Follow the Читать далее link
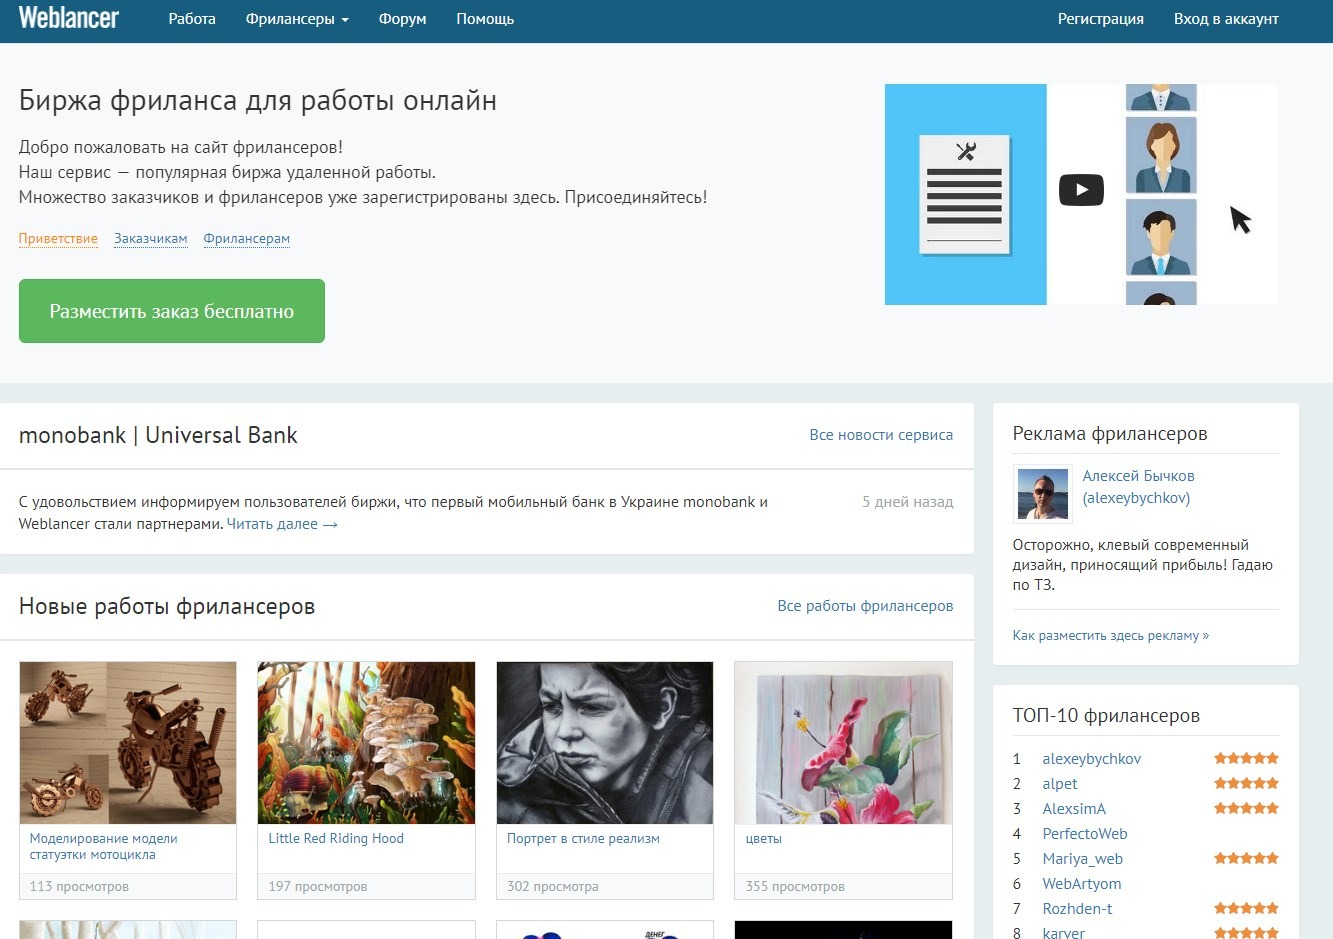The image size is (1333, 939). click(x=282, y=524)
